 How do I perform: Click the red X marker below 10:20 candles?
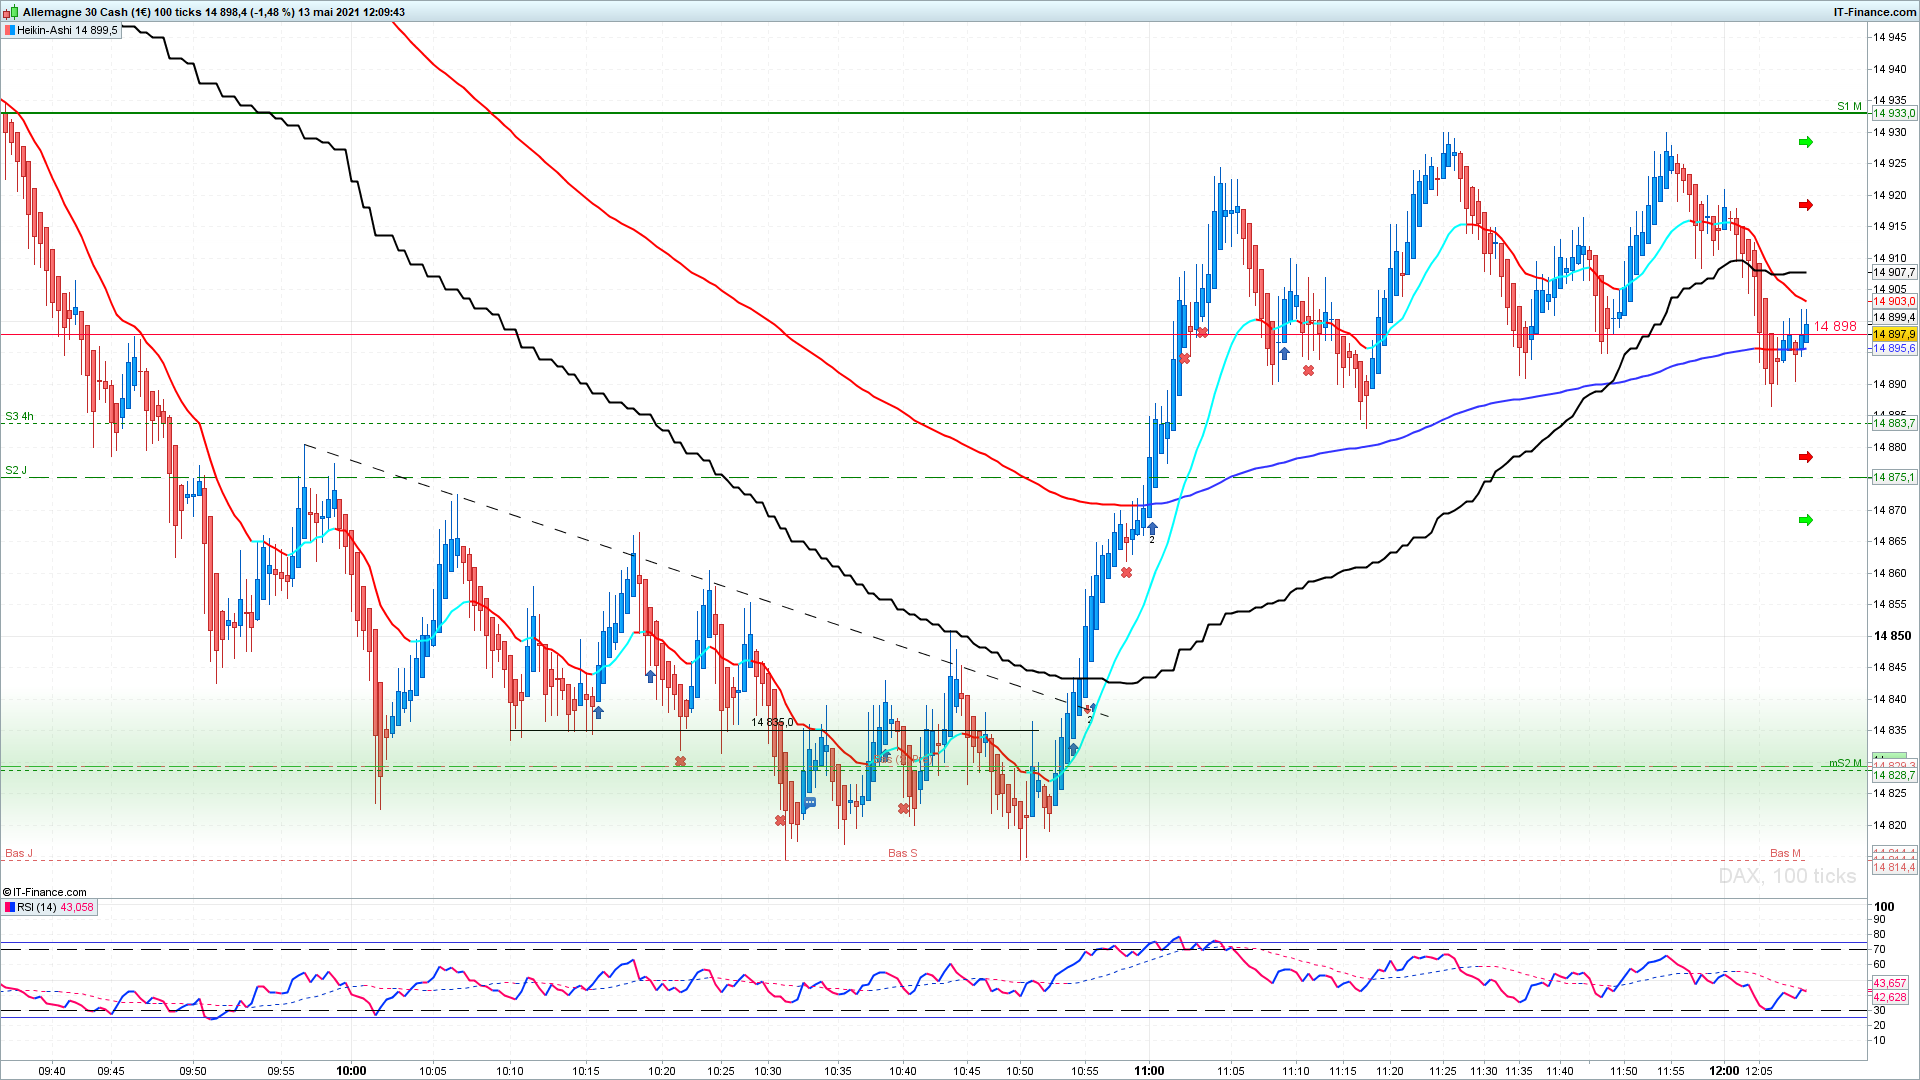click(x=680, y=762)
